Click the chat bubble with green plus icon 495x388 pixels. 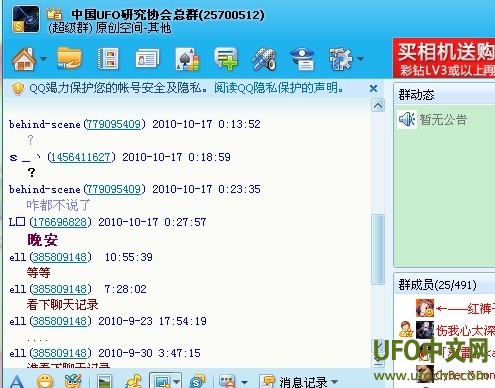click(226, 59)
